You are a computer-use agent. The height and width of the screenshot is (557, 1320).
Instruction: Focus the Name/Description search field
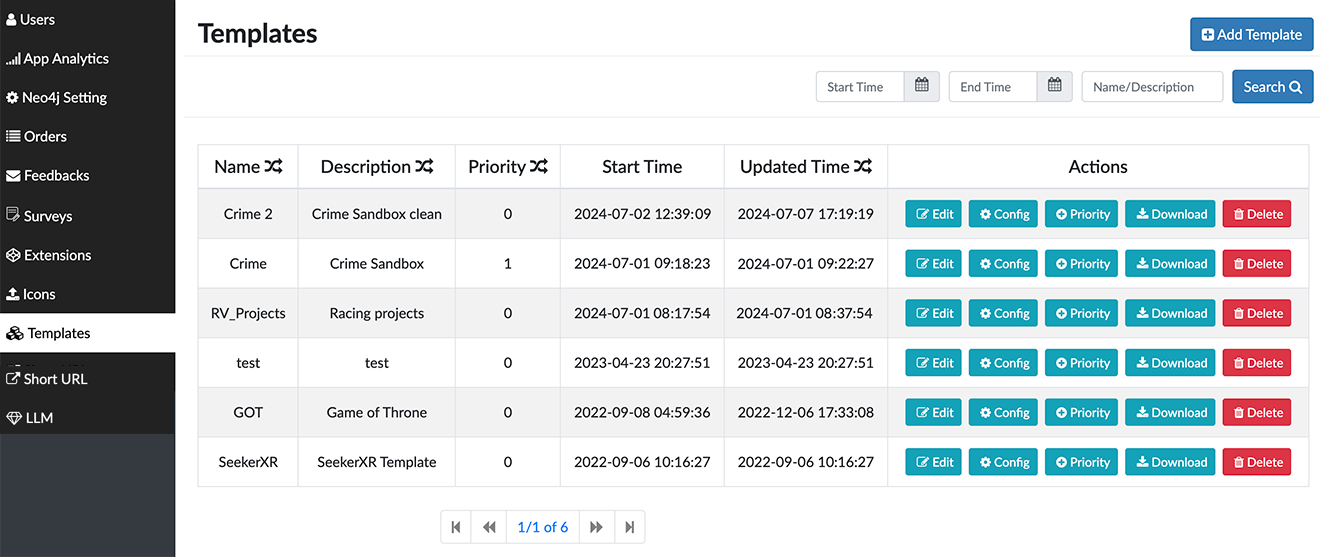coord(1152,87)
